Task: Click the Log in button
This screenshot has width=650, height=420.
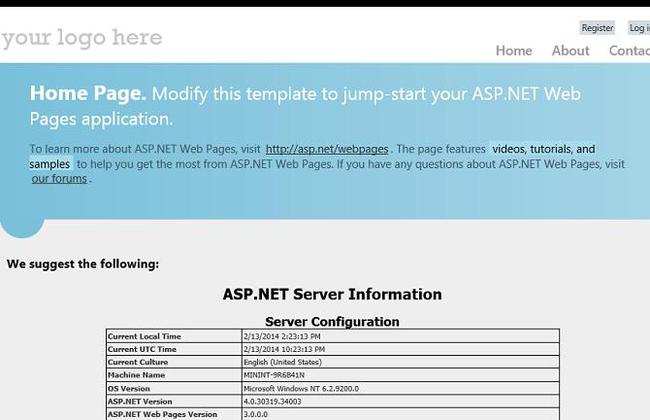Action: tap(639, 28)
